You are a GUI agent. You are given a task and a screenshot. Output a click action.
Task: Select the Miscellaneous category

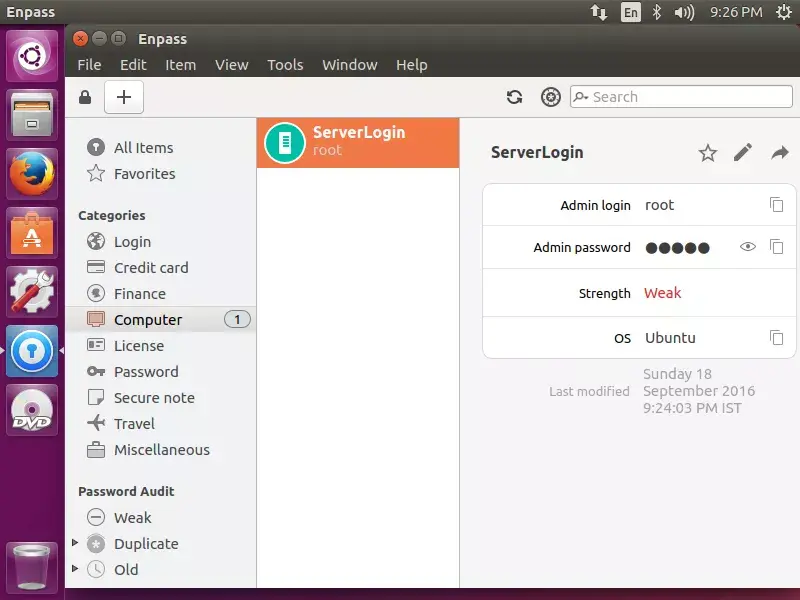(x=161, y=449)
